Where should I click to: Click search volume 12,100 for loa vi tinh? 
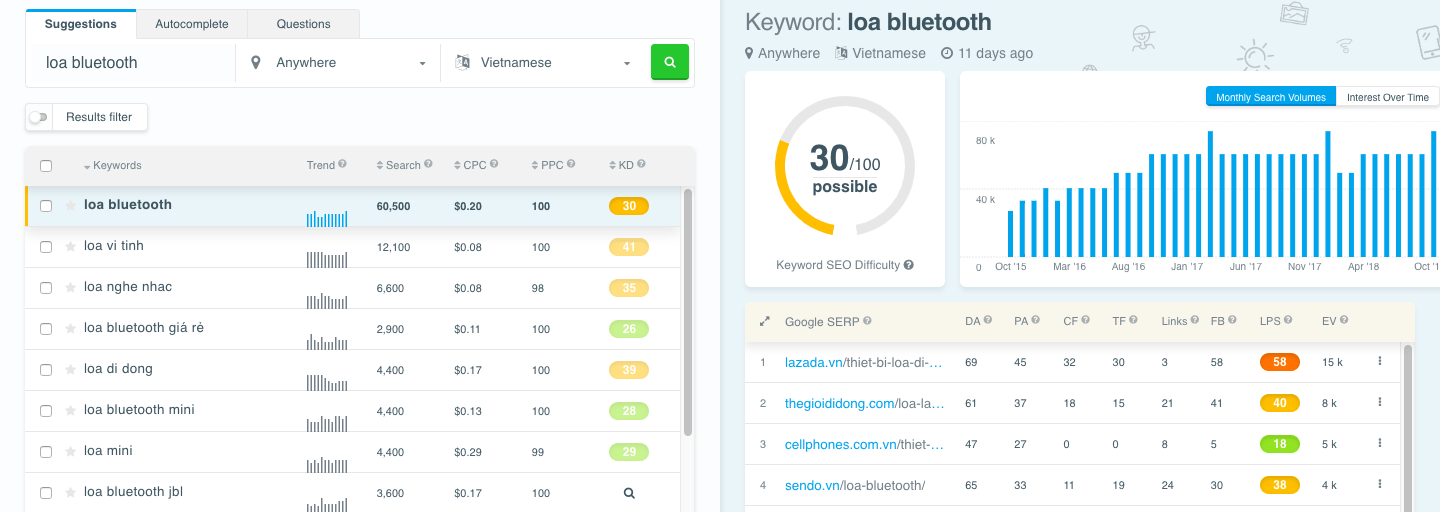(x=393, y=247)
